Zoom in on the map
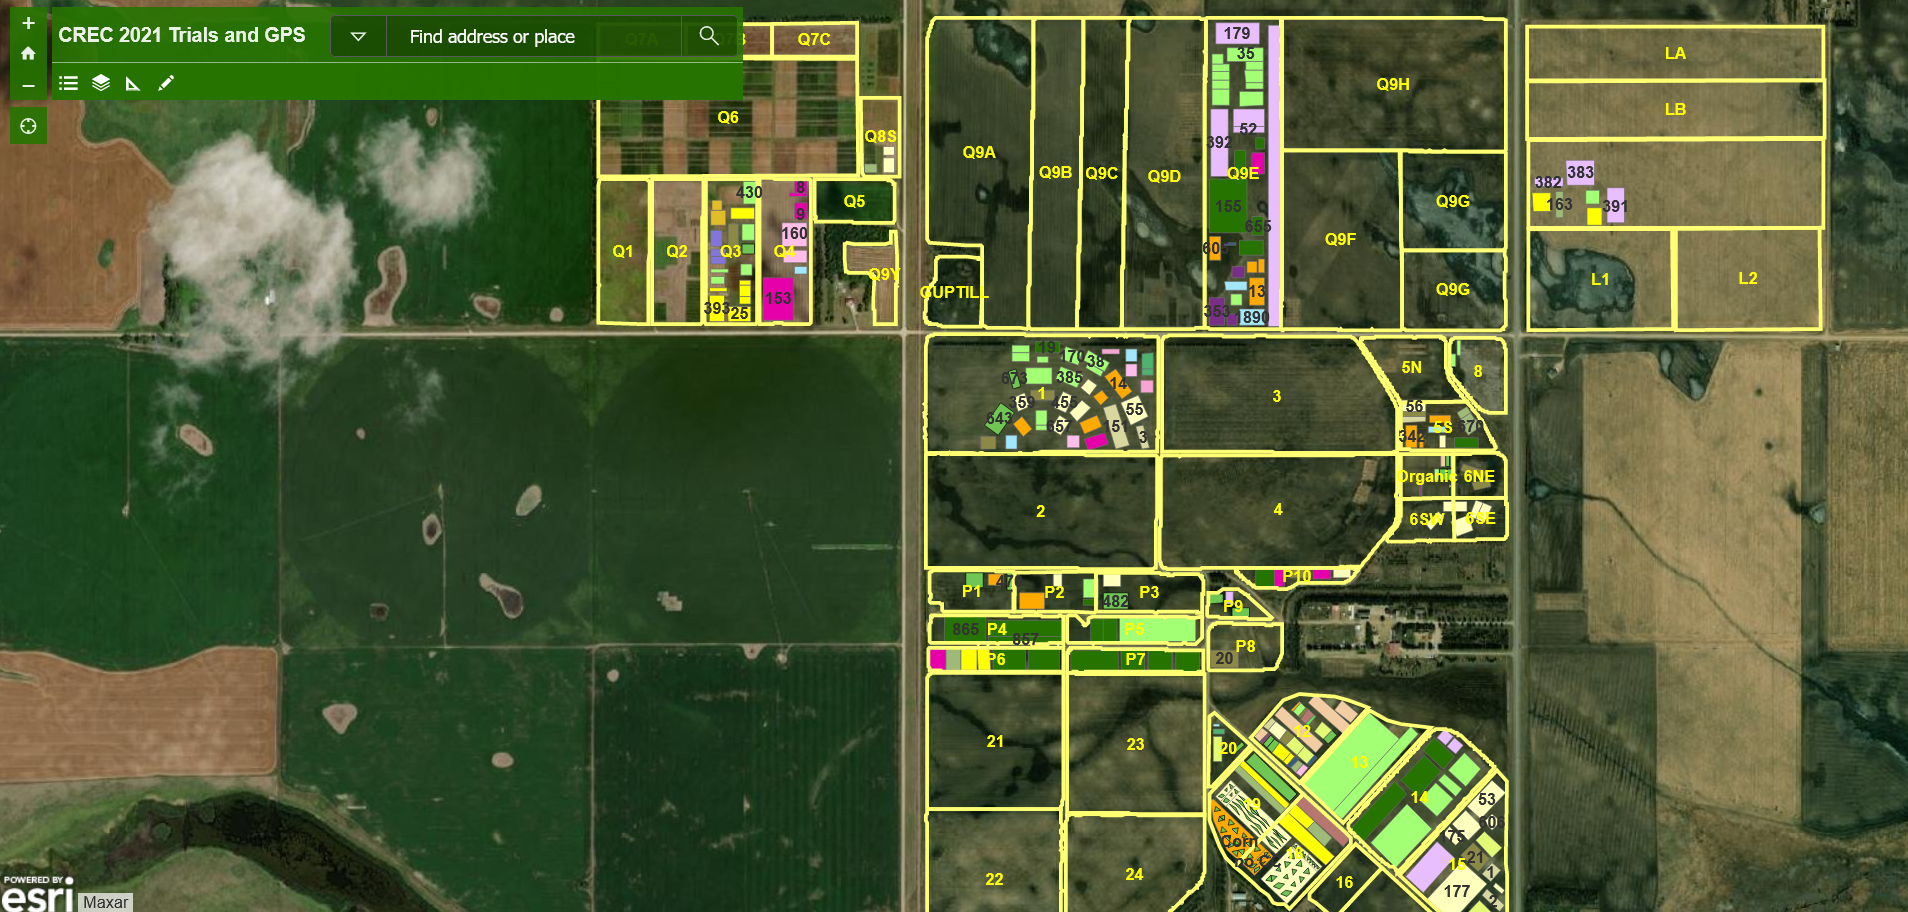 coord(28,23)
